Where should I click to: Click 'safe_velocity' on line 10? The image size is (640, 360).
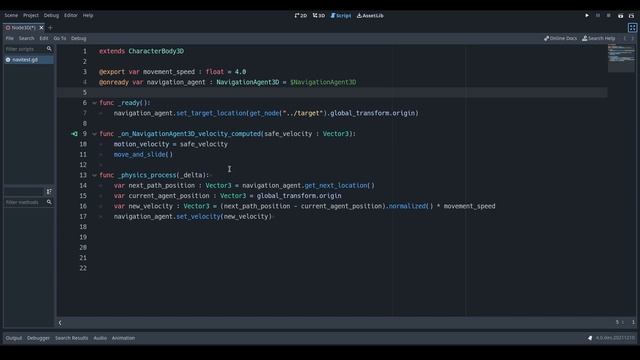click(204, 144)
